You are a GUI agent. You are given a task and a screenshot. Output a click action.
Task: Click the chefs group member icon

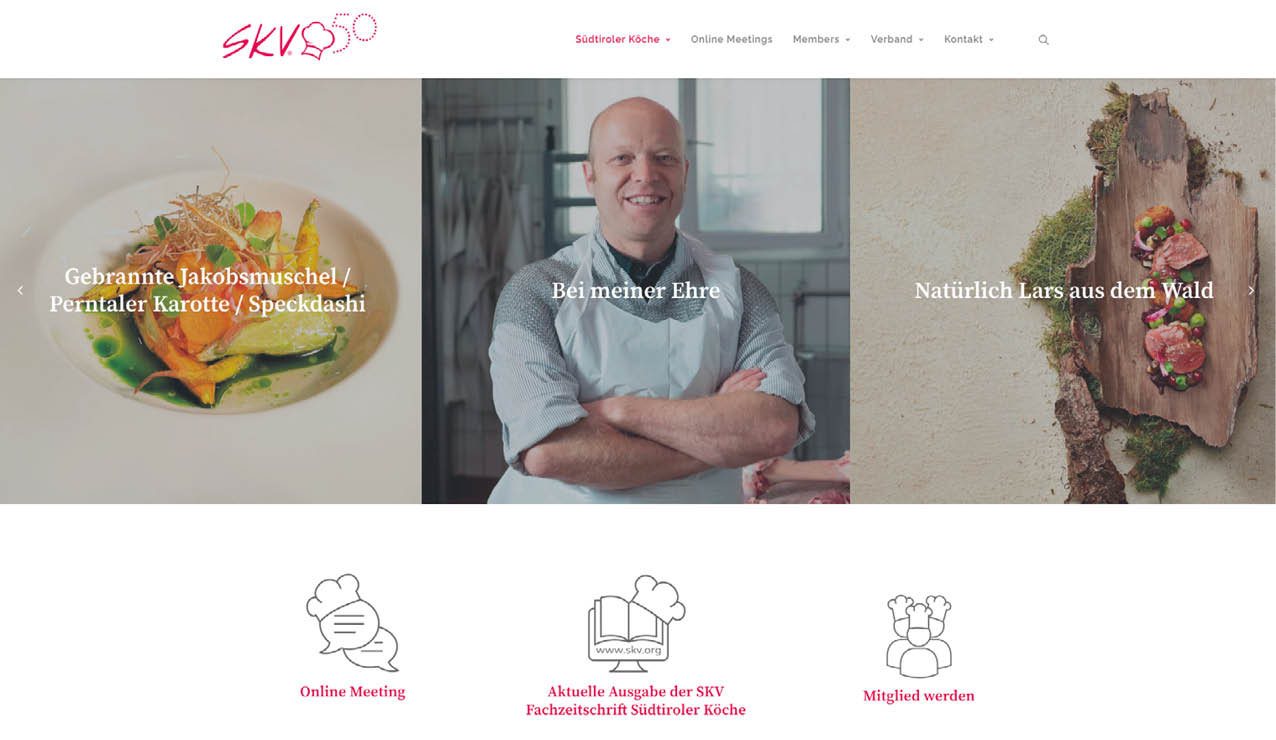[919, 636]
